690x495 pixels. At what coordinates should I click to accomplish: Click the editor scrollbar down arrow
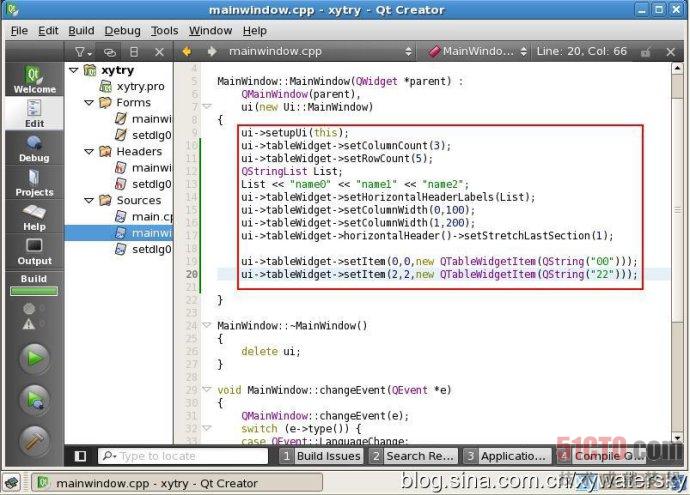(678, 438)
